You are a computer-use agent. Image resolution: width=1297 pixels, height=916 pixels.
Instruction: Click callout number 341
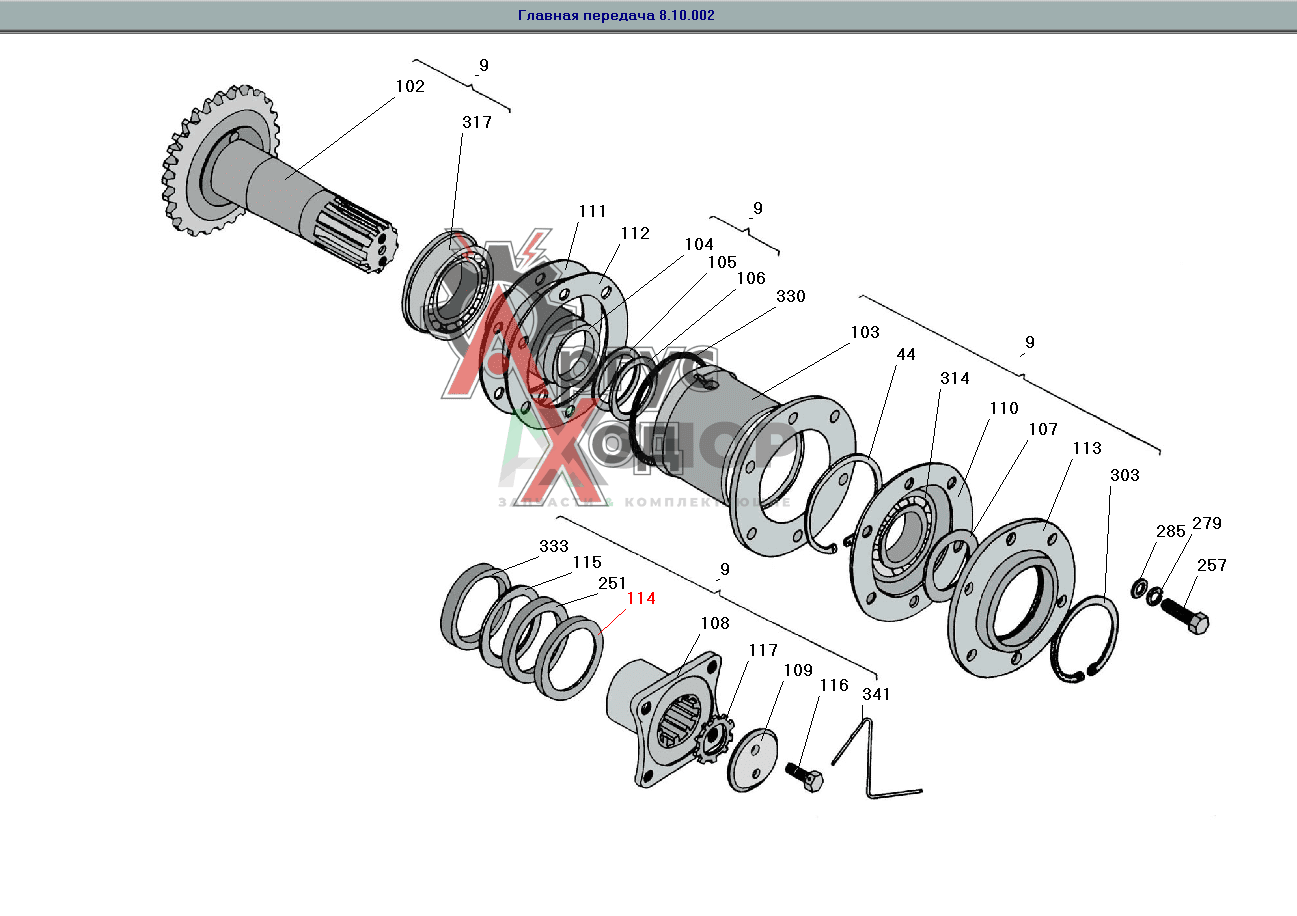coord(876,694)
